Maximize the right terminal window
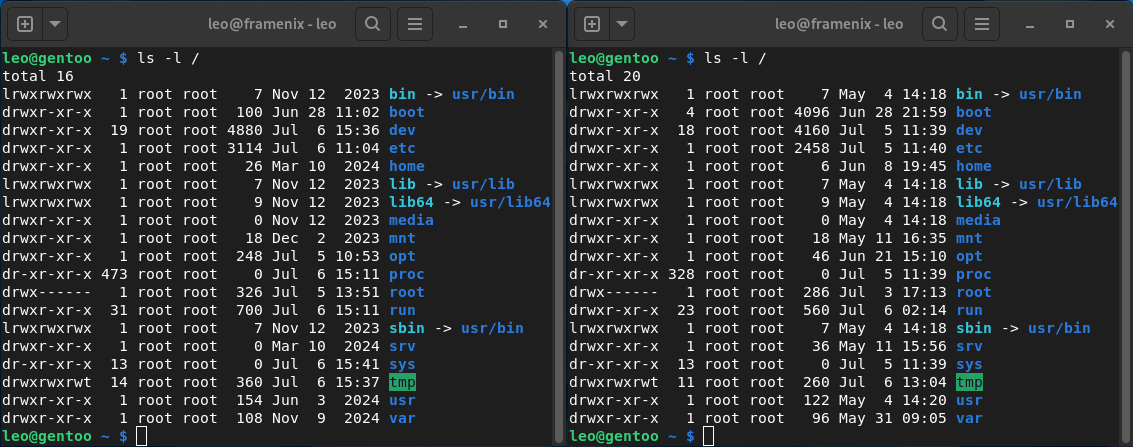The image size is (1133, 447). 1069,24
